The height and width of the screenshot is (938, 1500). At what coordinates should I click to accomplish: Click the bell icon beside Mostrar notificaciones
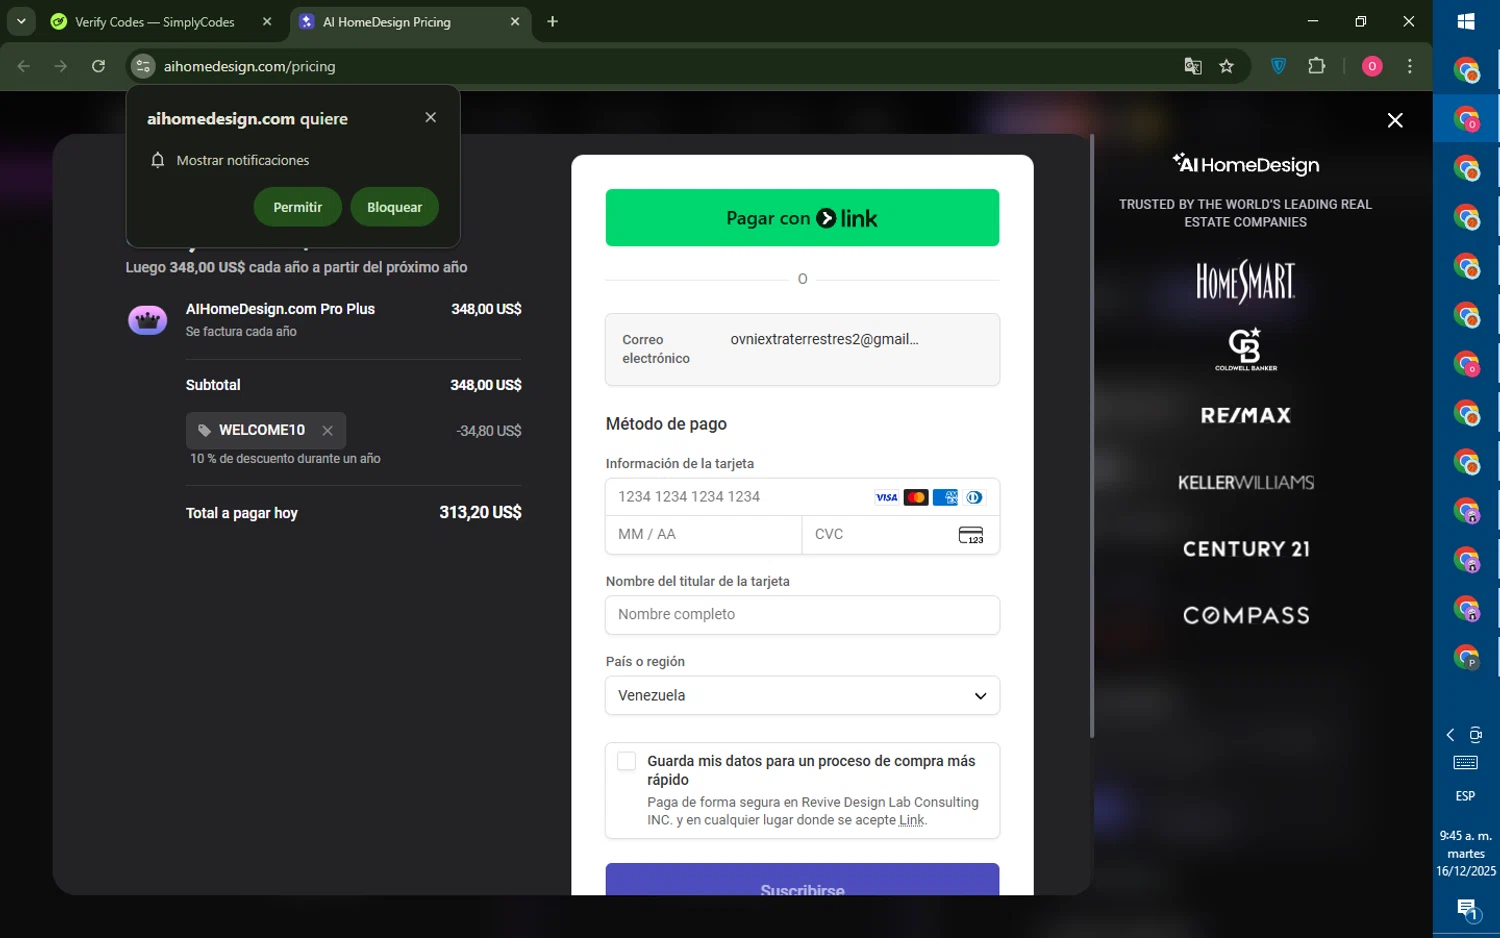pos(158,160)
